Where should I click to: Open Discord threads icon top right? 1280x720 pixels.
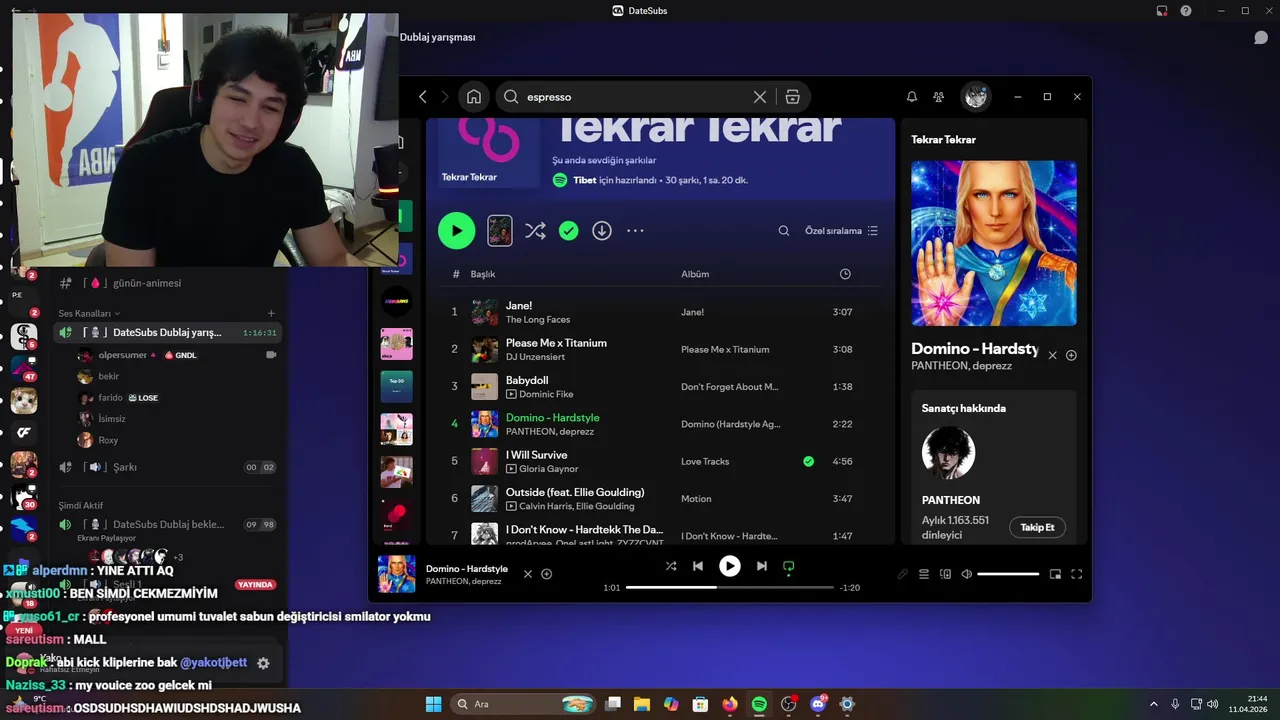click(1261, 37)
